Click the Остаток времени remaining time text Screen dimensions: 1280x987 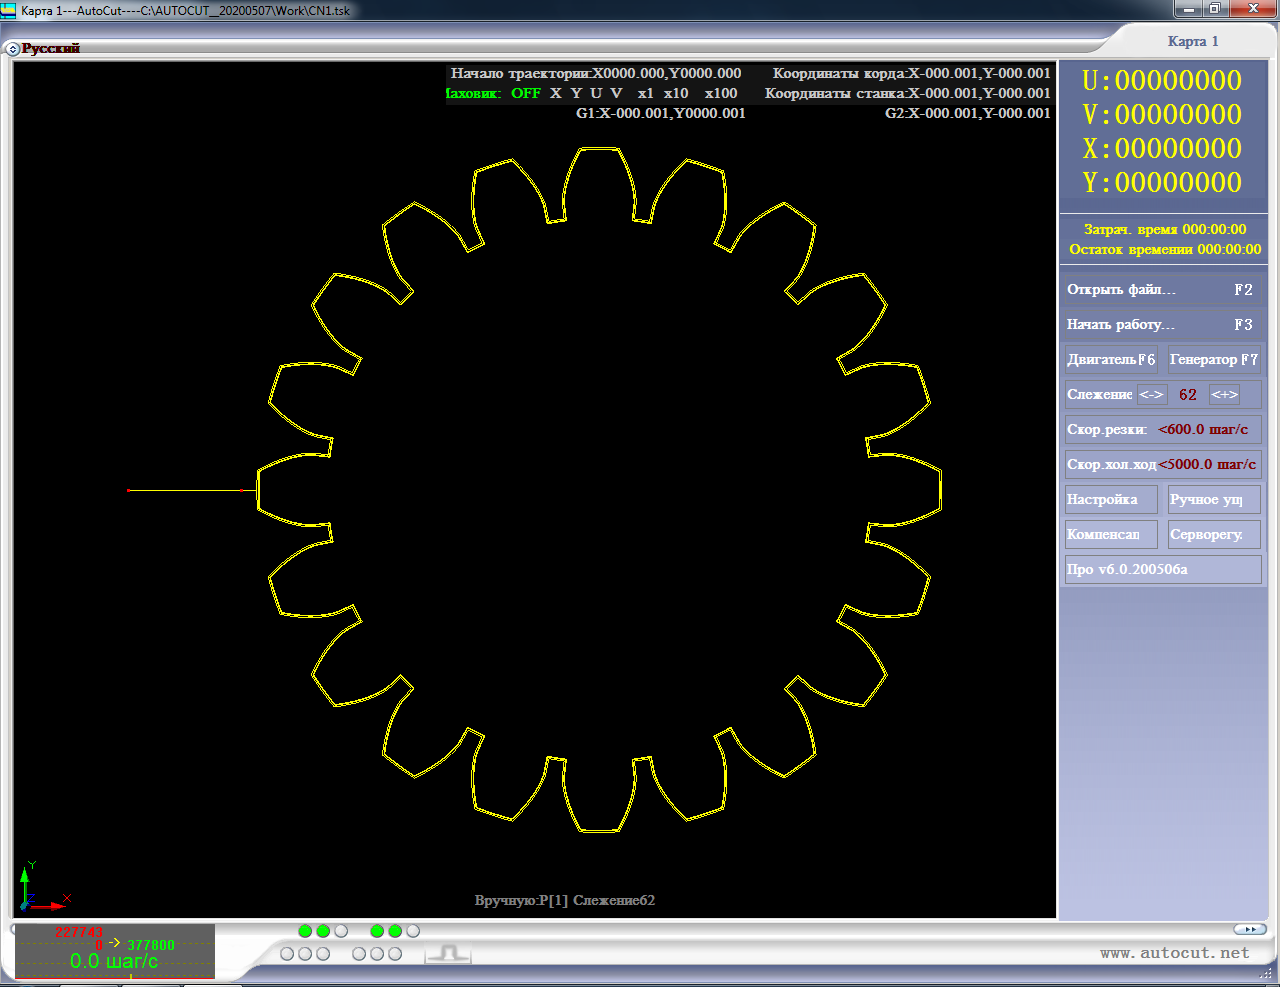[1165, 249]
